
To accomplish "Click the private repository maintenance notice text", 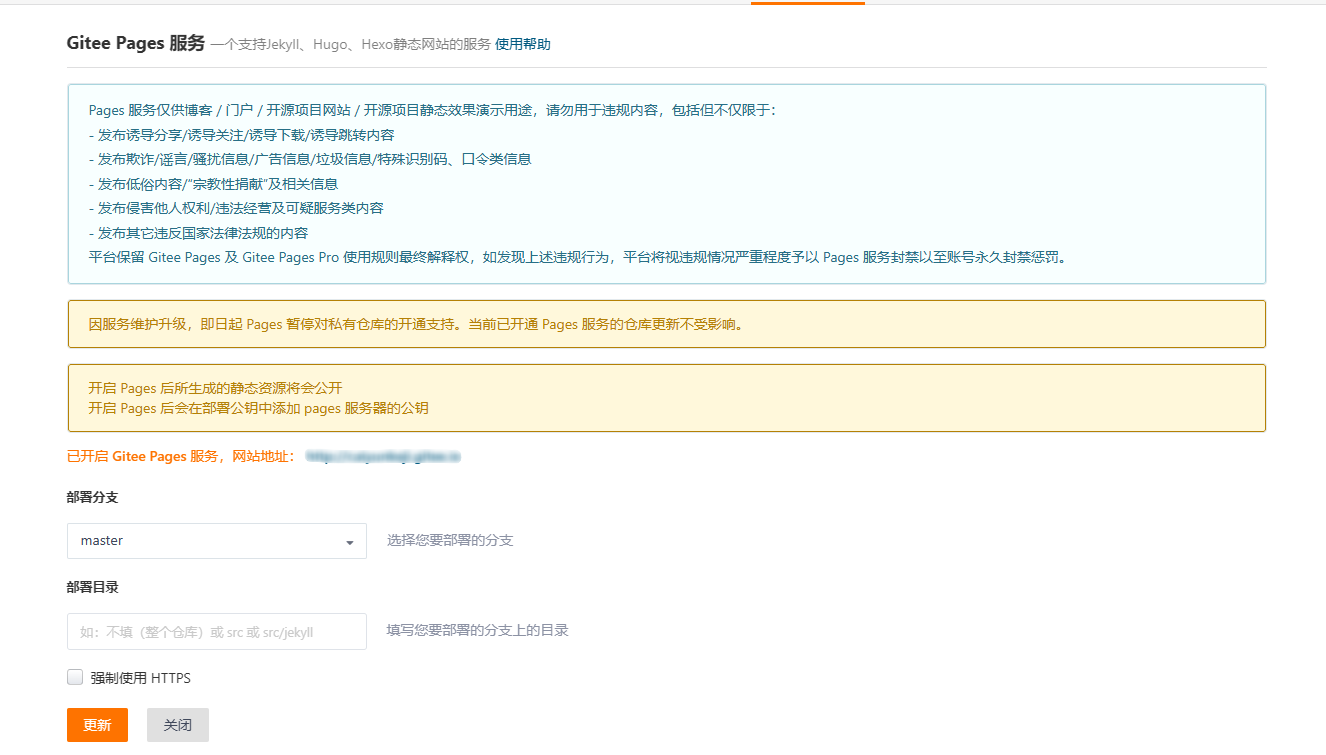I will coord(416,325).
